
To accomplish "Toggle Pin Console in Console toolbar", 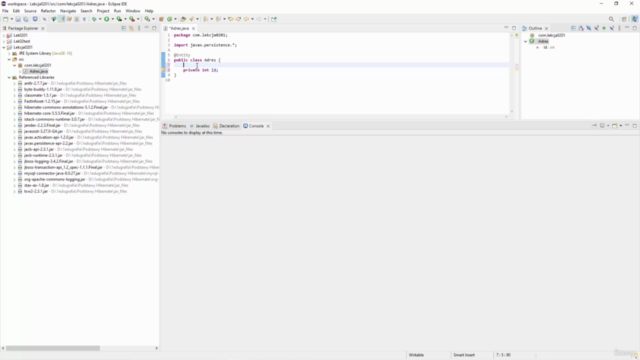I will coord(594,126).
